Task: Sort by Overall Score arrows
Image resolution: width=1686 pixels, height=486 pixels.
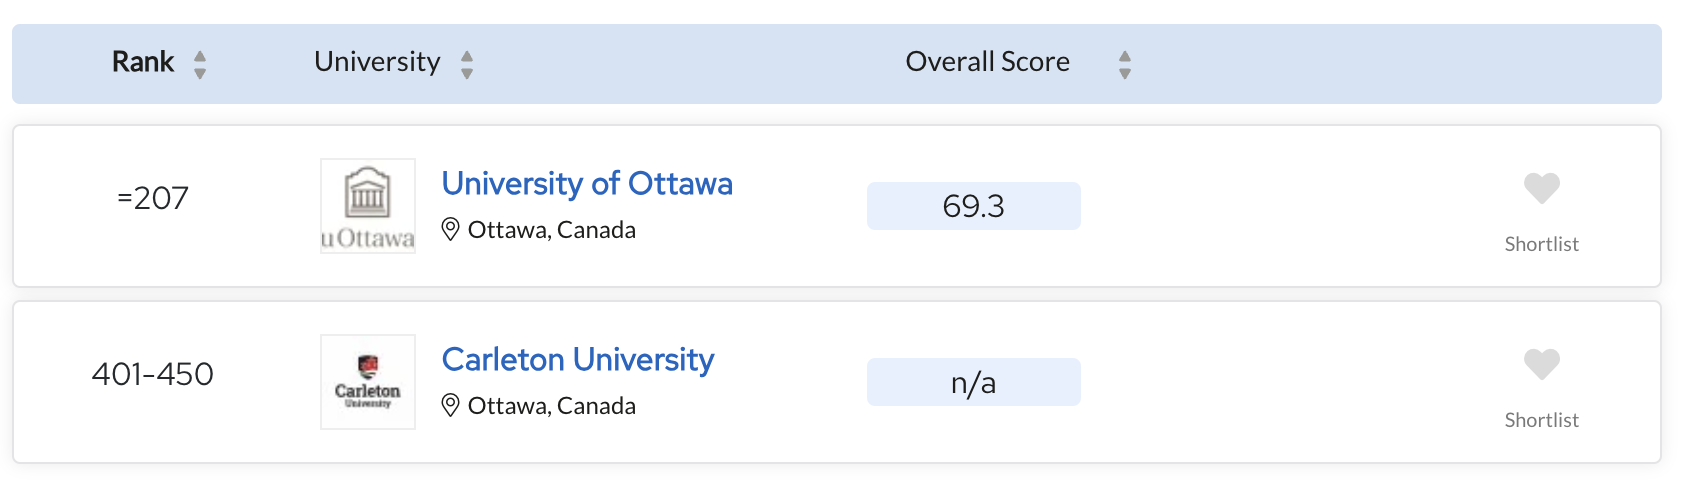Action: 1125,65
